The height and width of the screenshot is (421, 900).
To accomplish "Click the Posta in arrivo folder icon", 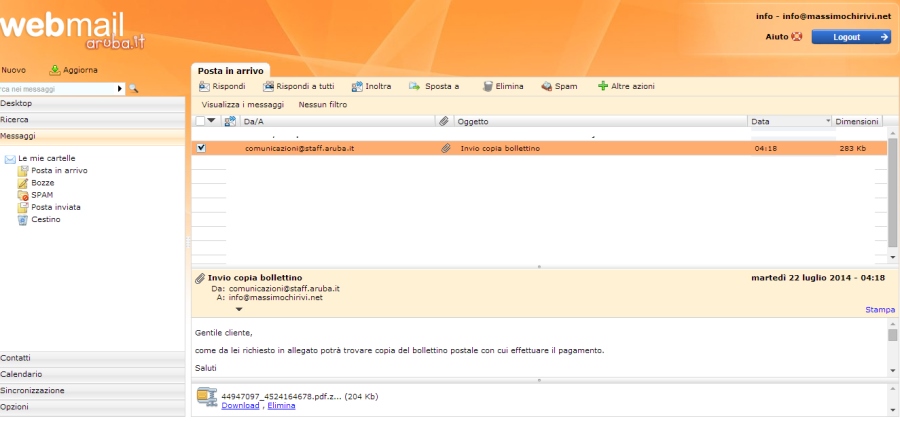I will click(22, 171).
